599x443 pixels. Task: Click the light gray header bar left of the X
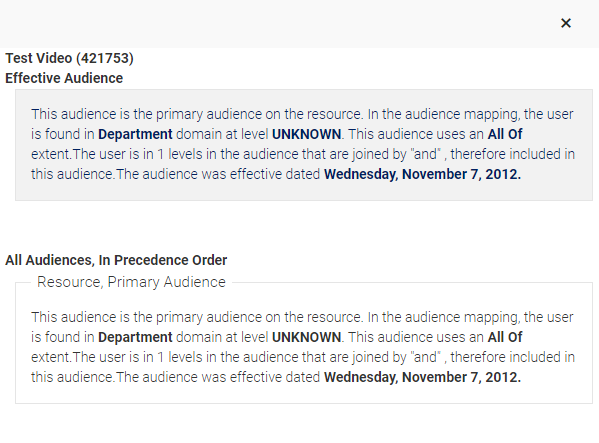275,24
